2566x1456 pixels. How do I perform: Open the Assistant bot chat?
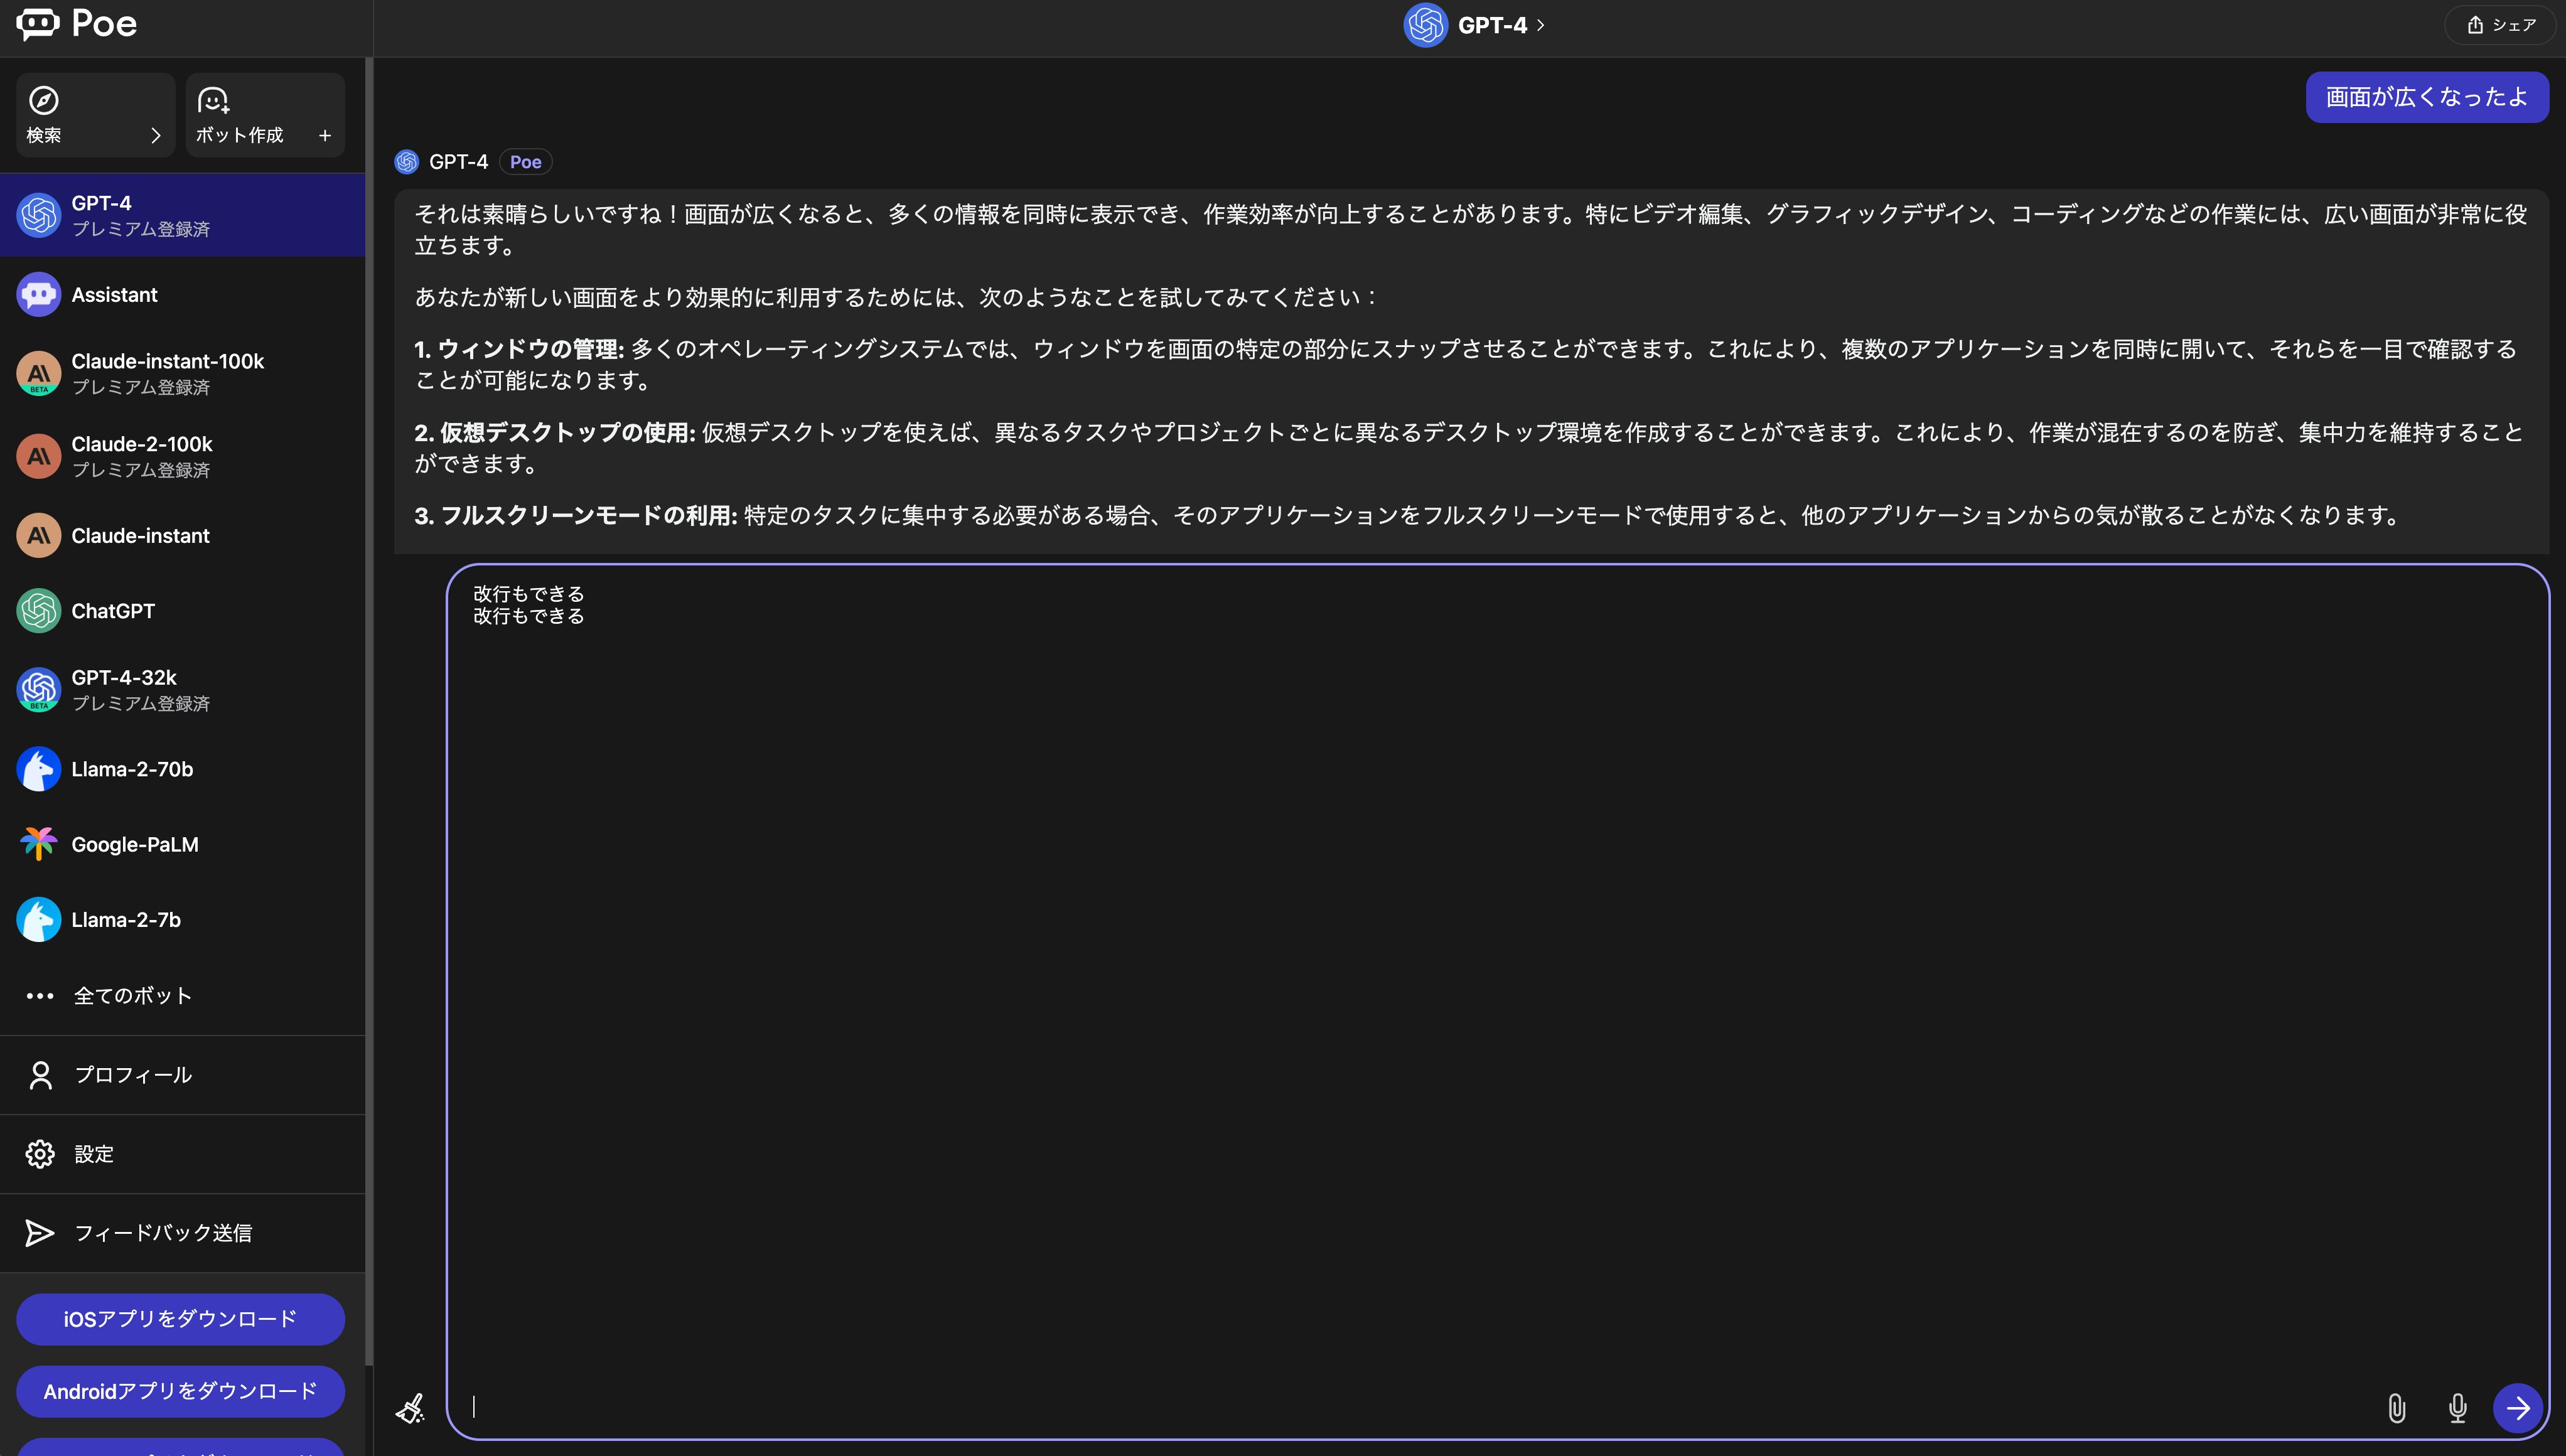click(x=182, y=295)
